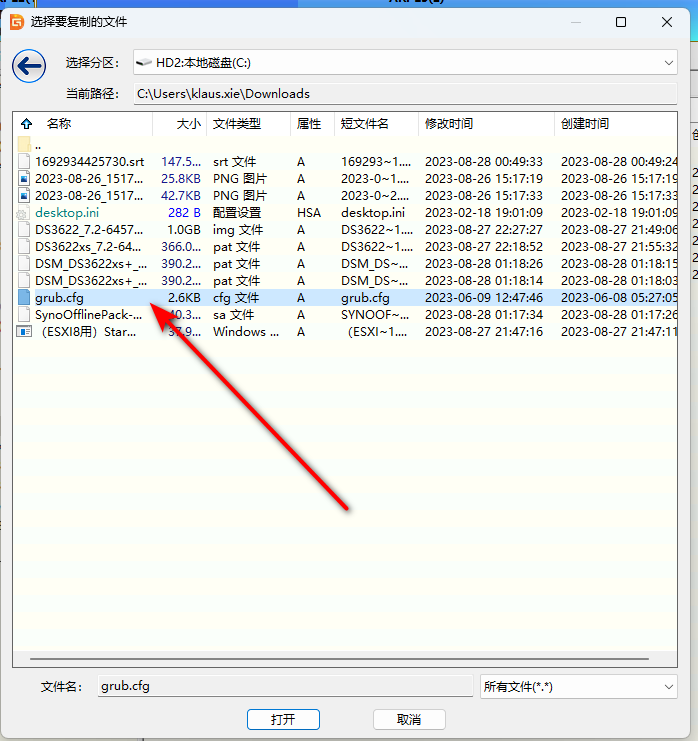Select DS3622_7.2-6457... img file
The image size is (698, 741).
point(89,230)
